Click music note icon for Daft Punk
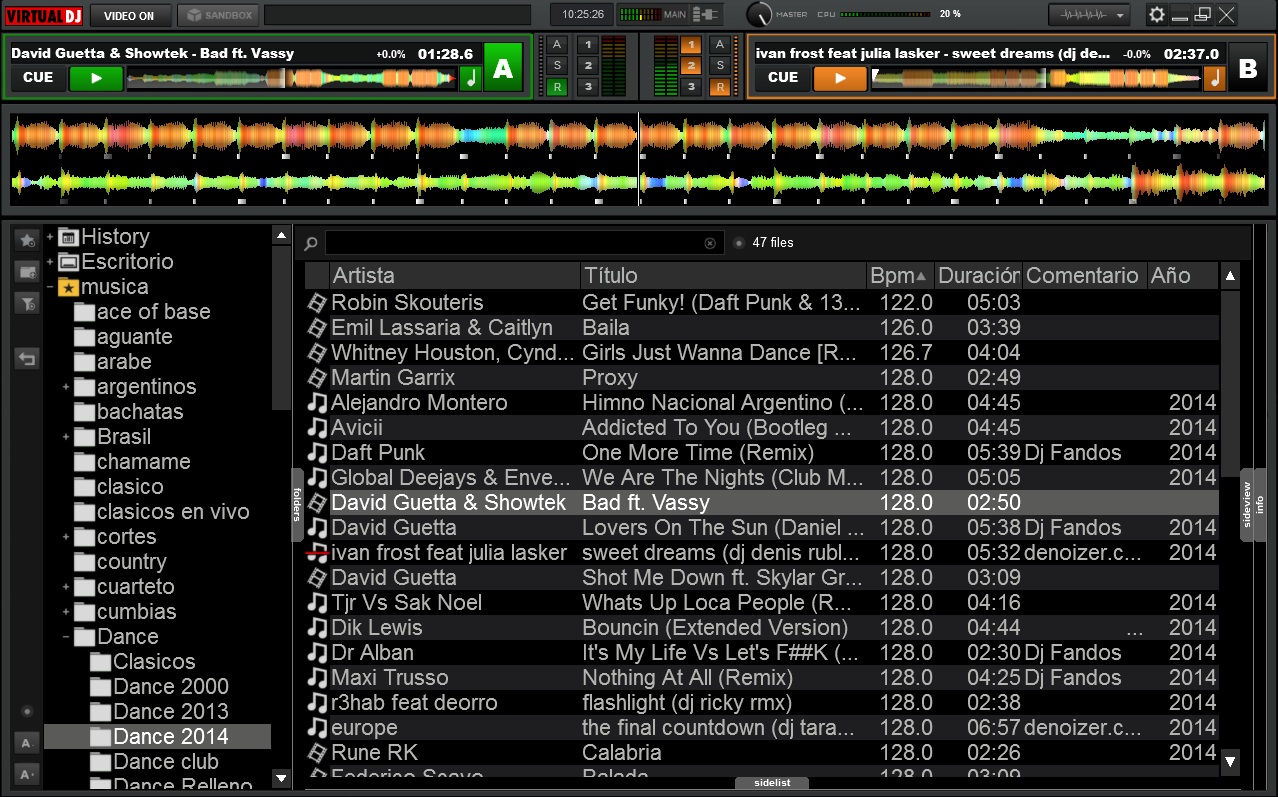 [317, 452]
